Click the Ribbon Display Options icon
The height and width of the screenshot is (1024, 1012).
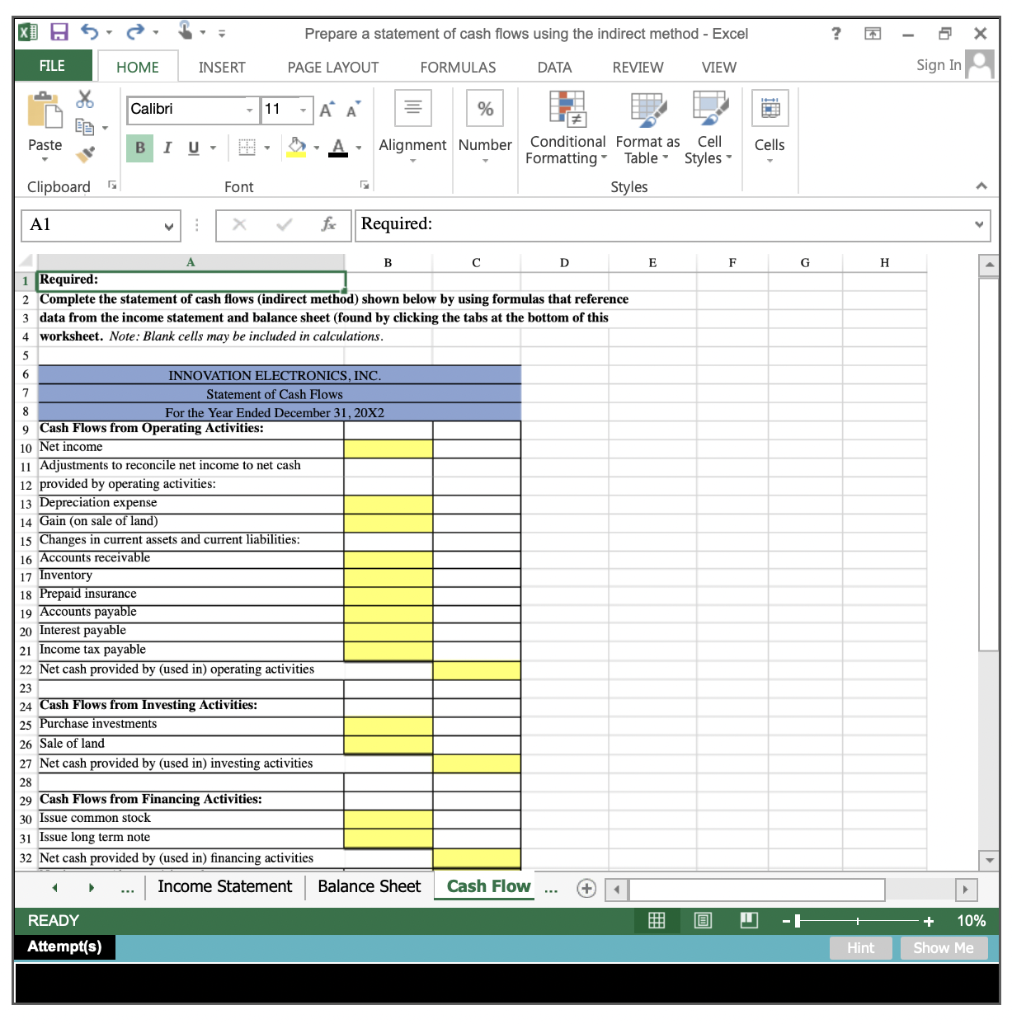872,33
